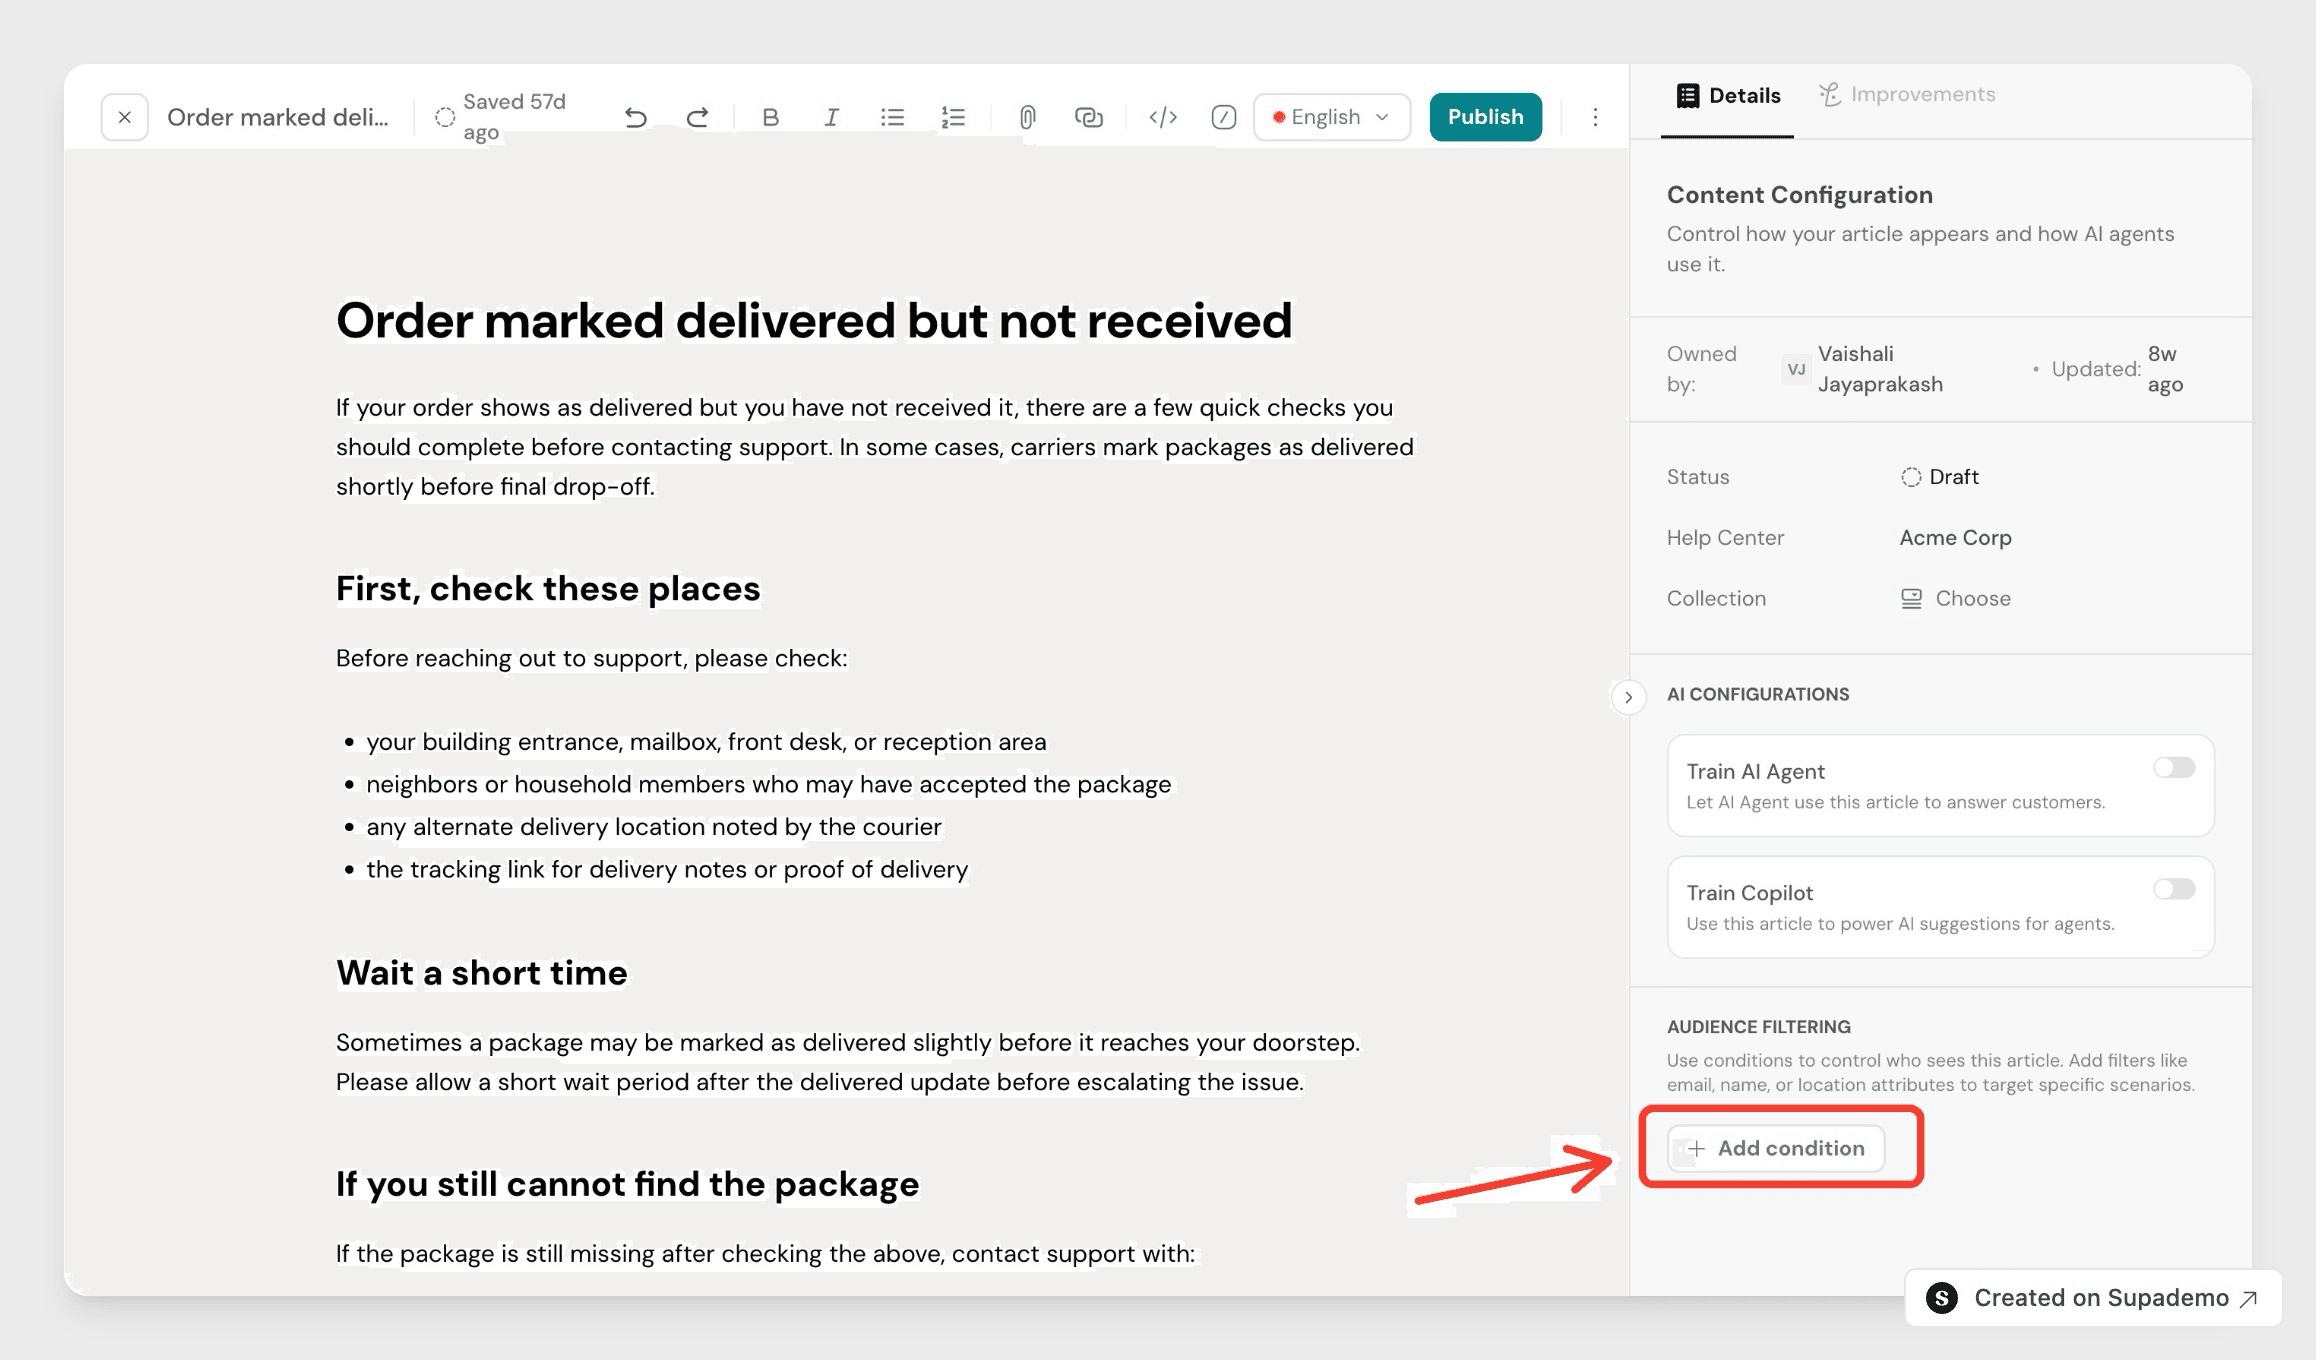Click the 'First, check these places' heading
Screen dimensions: 2316x1360
tap(548, 589)
